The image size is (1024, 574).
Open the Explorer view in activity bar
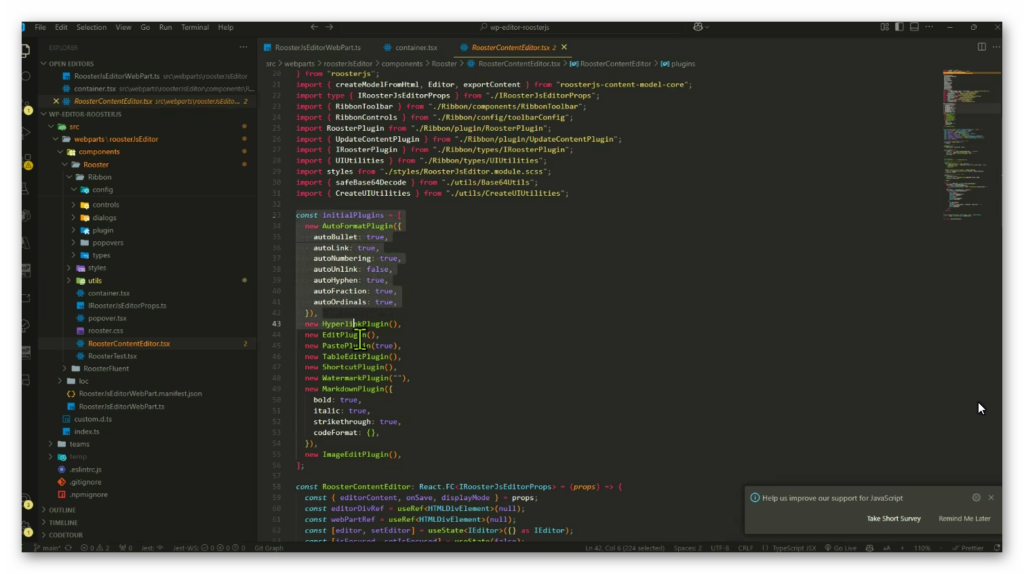[x=26, y=51]
